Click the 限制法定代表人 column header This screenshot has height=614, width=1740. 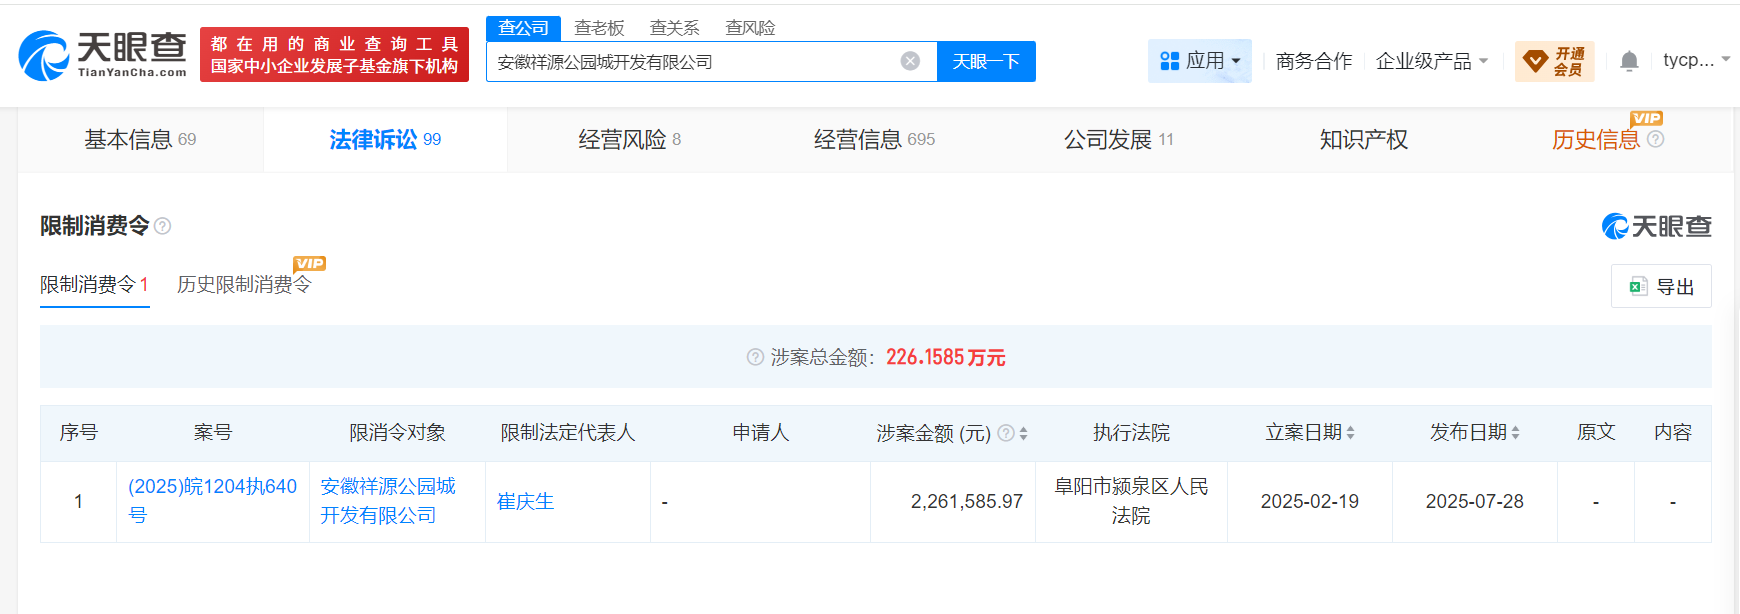pos(567,432)
